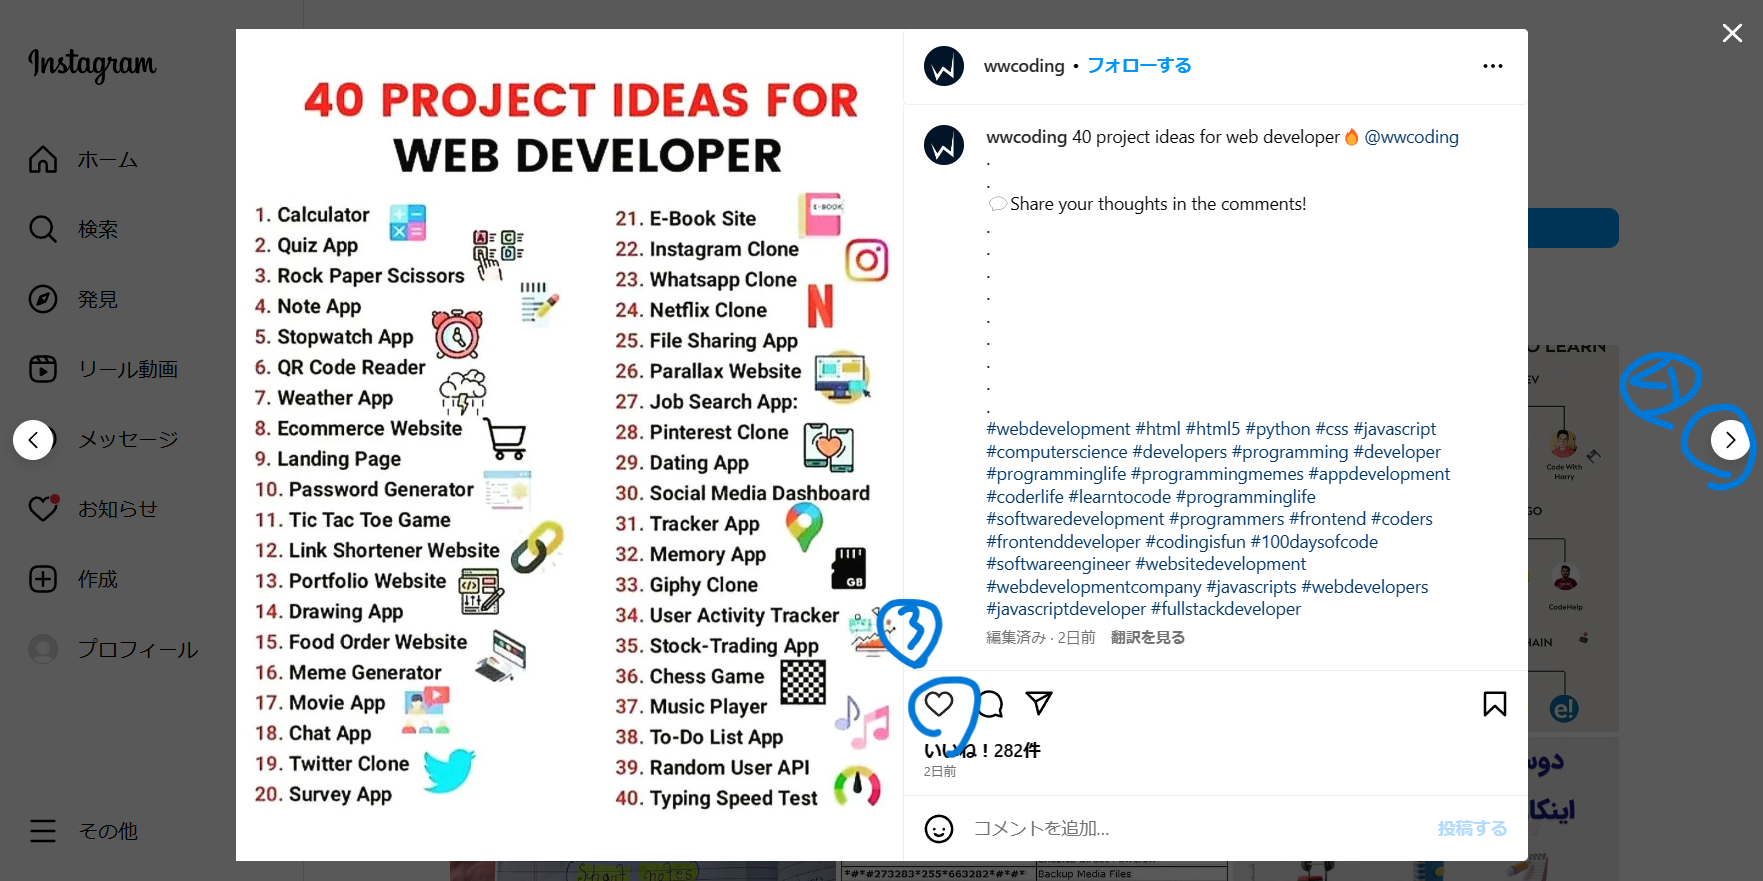Open the #learntocode hashtag
The height and width of the screenshot is (881, 1763).
(1119, 497)
